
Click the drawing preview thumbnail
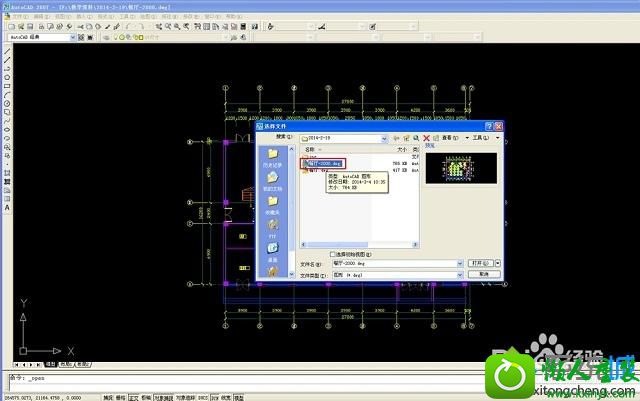[461, 168]
